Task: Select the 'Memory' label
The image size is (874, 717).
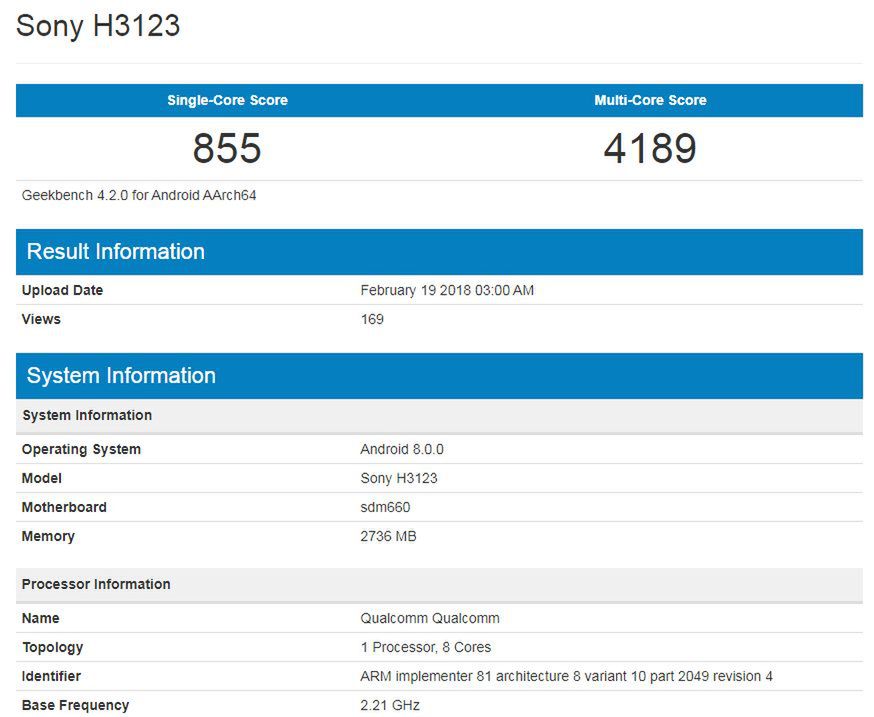Action: click(48, 536)
